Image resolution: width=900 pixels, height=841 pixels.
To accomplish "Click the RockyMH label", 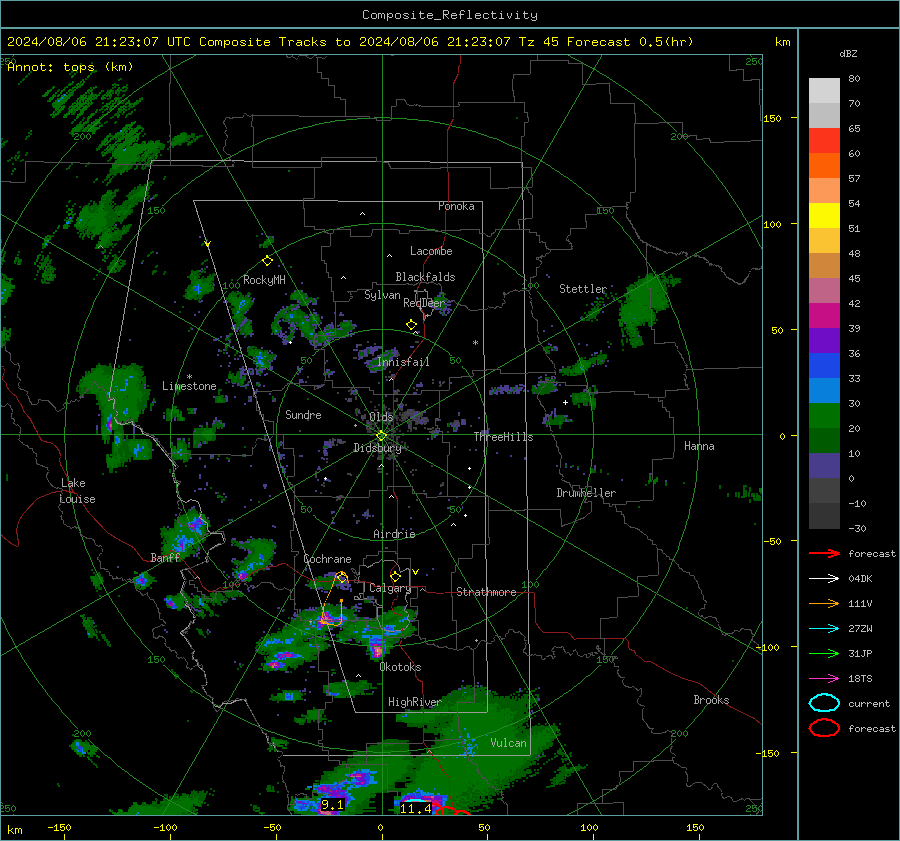I will (x=264, y=280).
